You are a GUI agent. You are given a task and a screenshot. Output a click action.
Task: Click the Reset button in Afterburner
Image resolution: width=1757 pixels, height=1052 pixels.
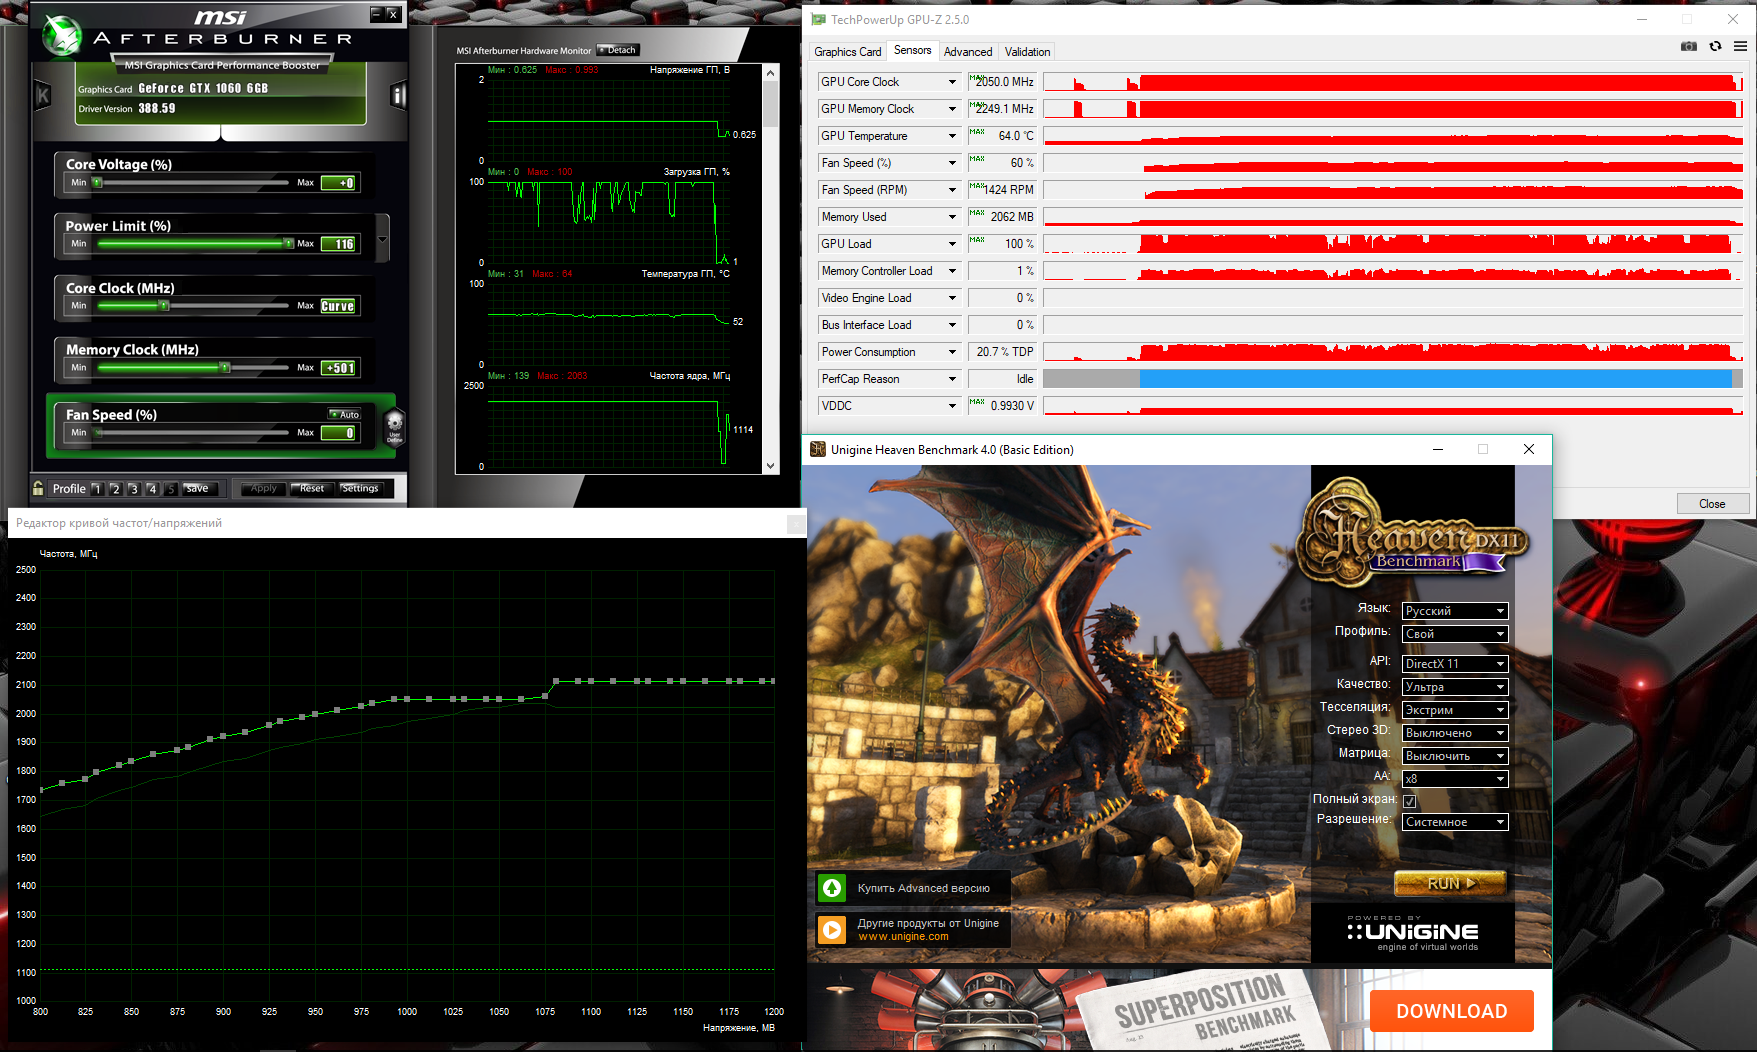pyautogui.click(x=312, y=489)
